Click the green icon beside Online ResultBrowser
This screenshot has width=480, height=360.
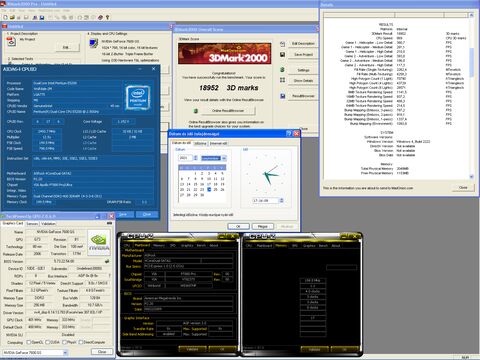pos(196,111)
